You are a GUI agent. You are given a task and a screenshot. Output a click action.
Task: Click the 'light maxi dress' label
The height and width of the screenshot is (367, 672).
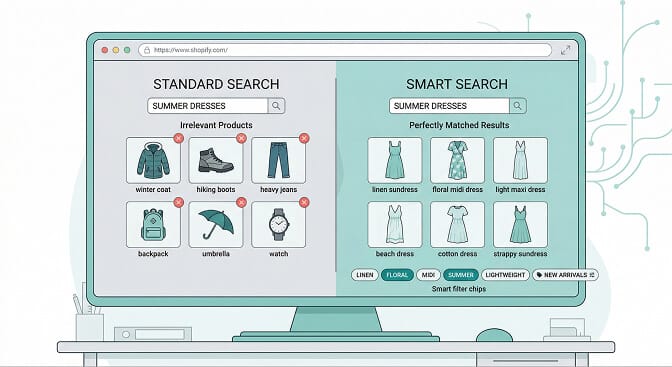[520, 190]
